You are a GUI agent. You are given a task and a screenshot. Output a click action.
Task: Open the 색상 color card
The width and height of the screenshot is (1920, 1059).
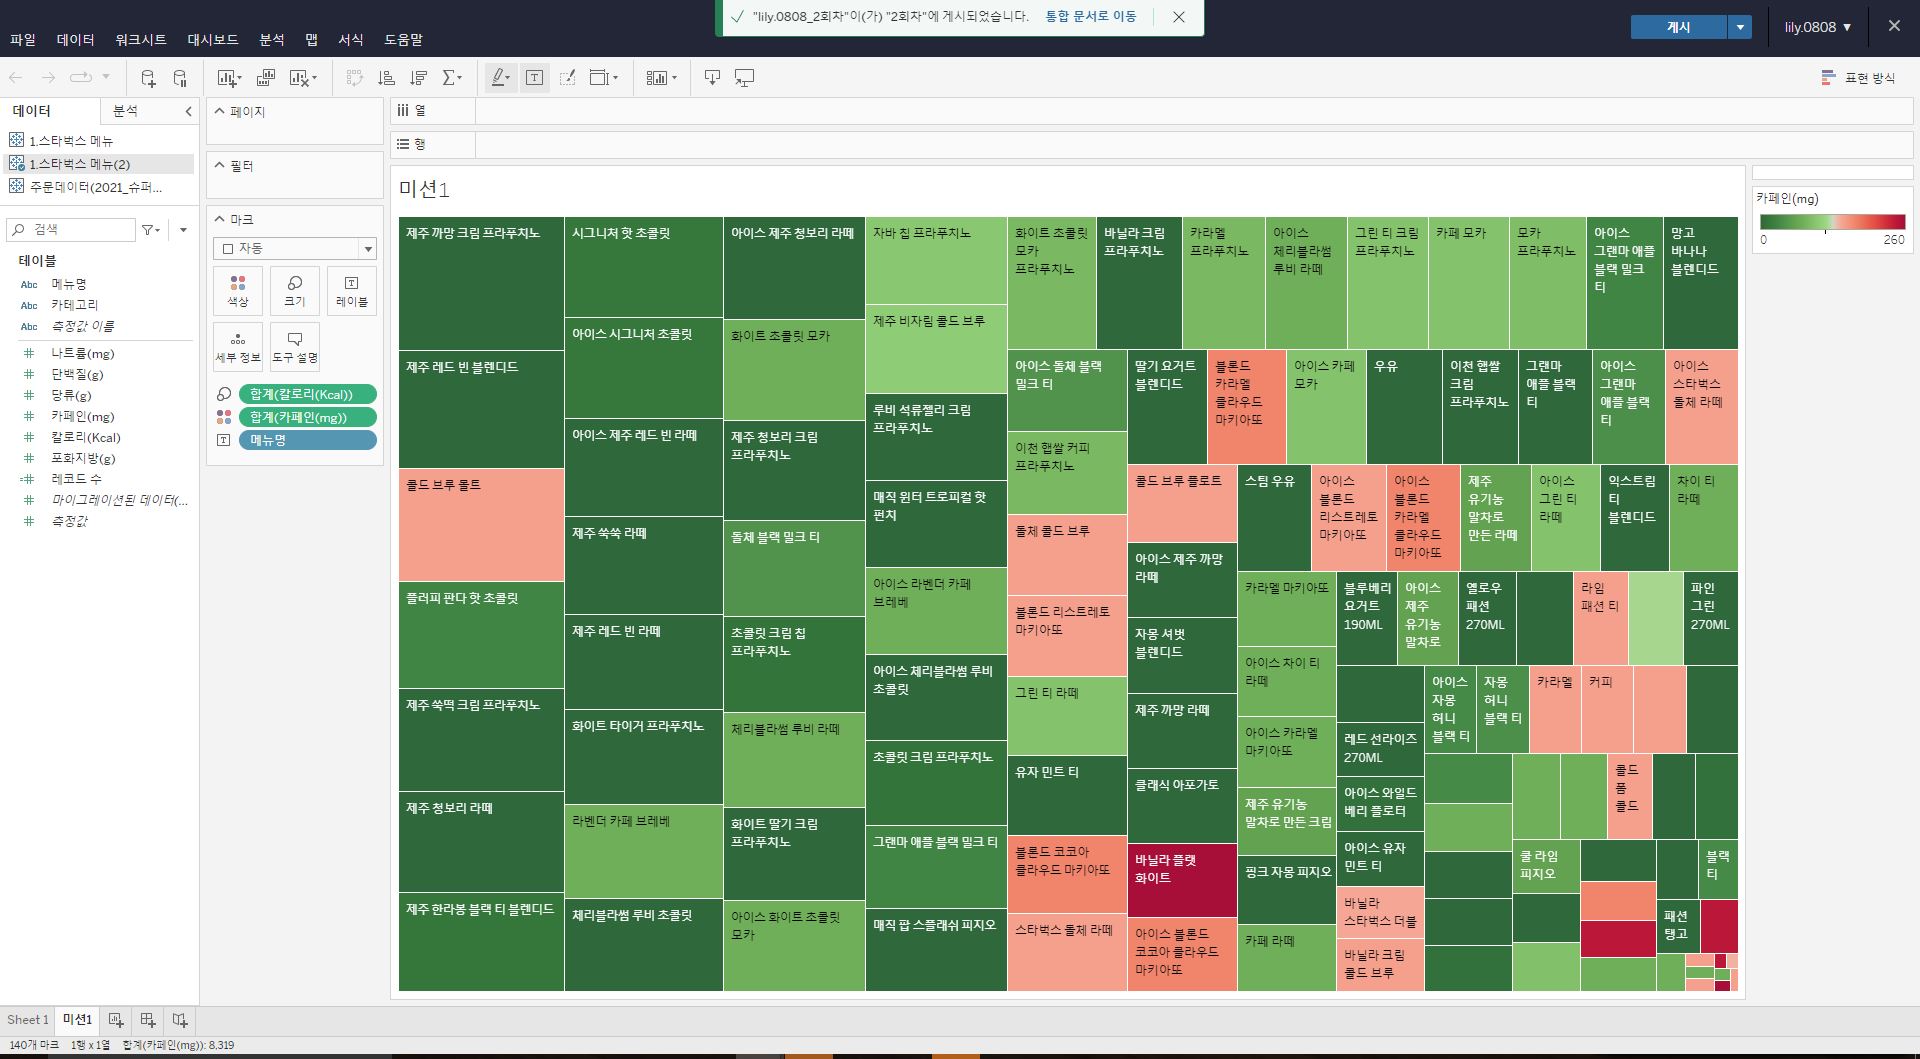[x=238, y=291]
